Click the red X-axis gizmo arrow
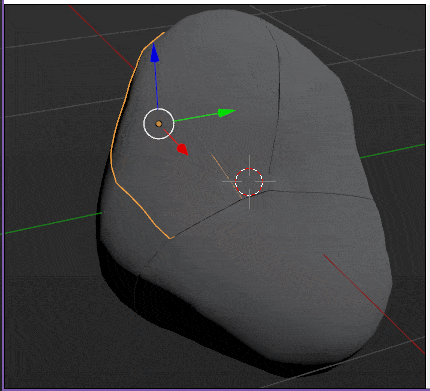This screenshot has height=391, width=430. [x=183, y=150]
